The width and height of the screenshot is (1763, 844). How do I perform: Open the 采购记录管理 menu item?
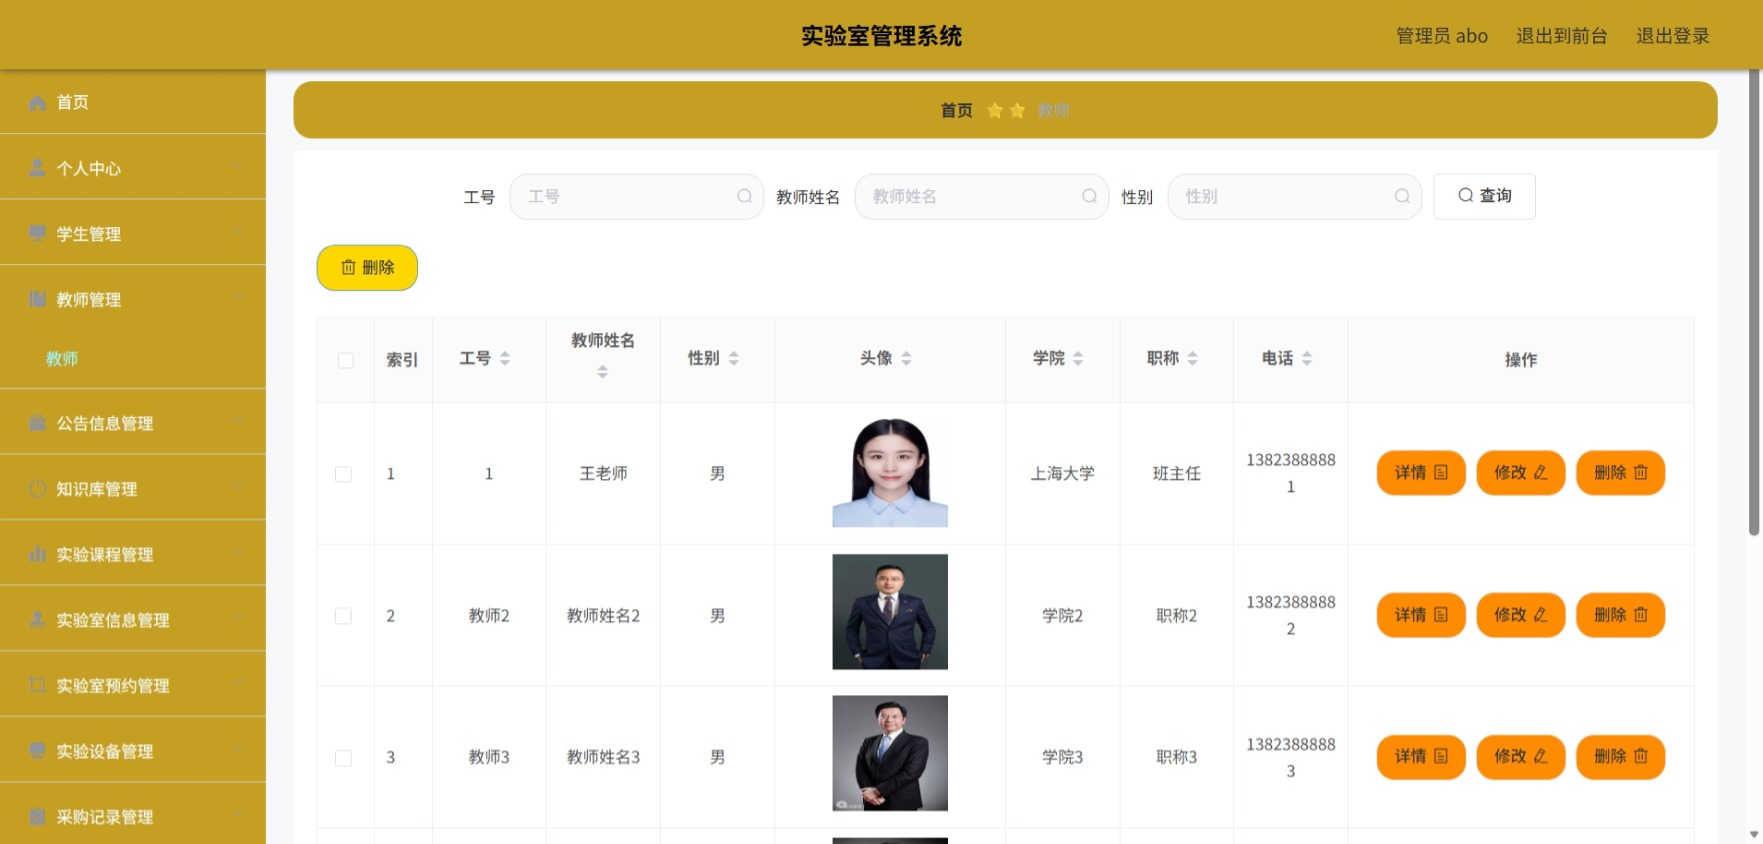tap(133, 816)
